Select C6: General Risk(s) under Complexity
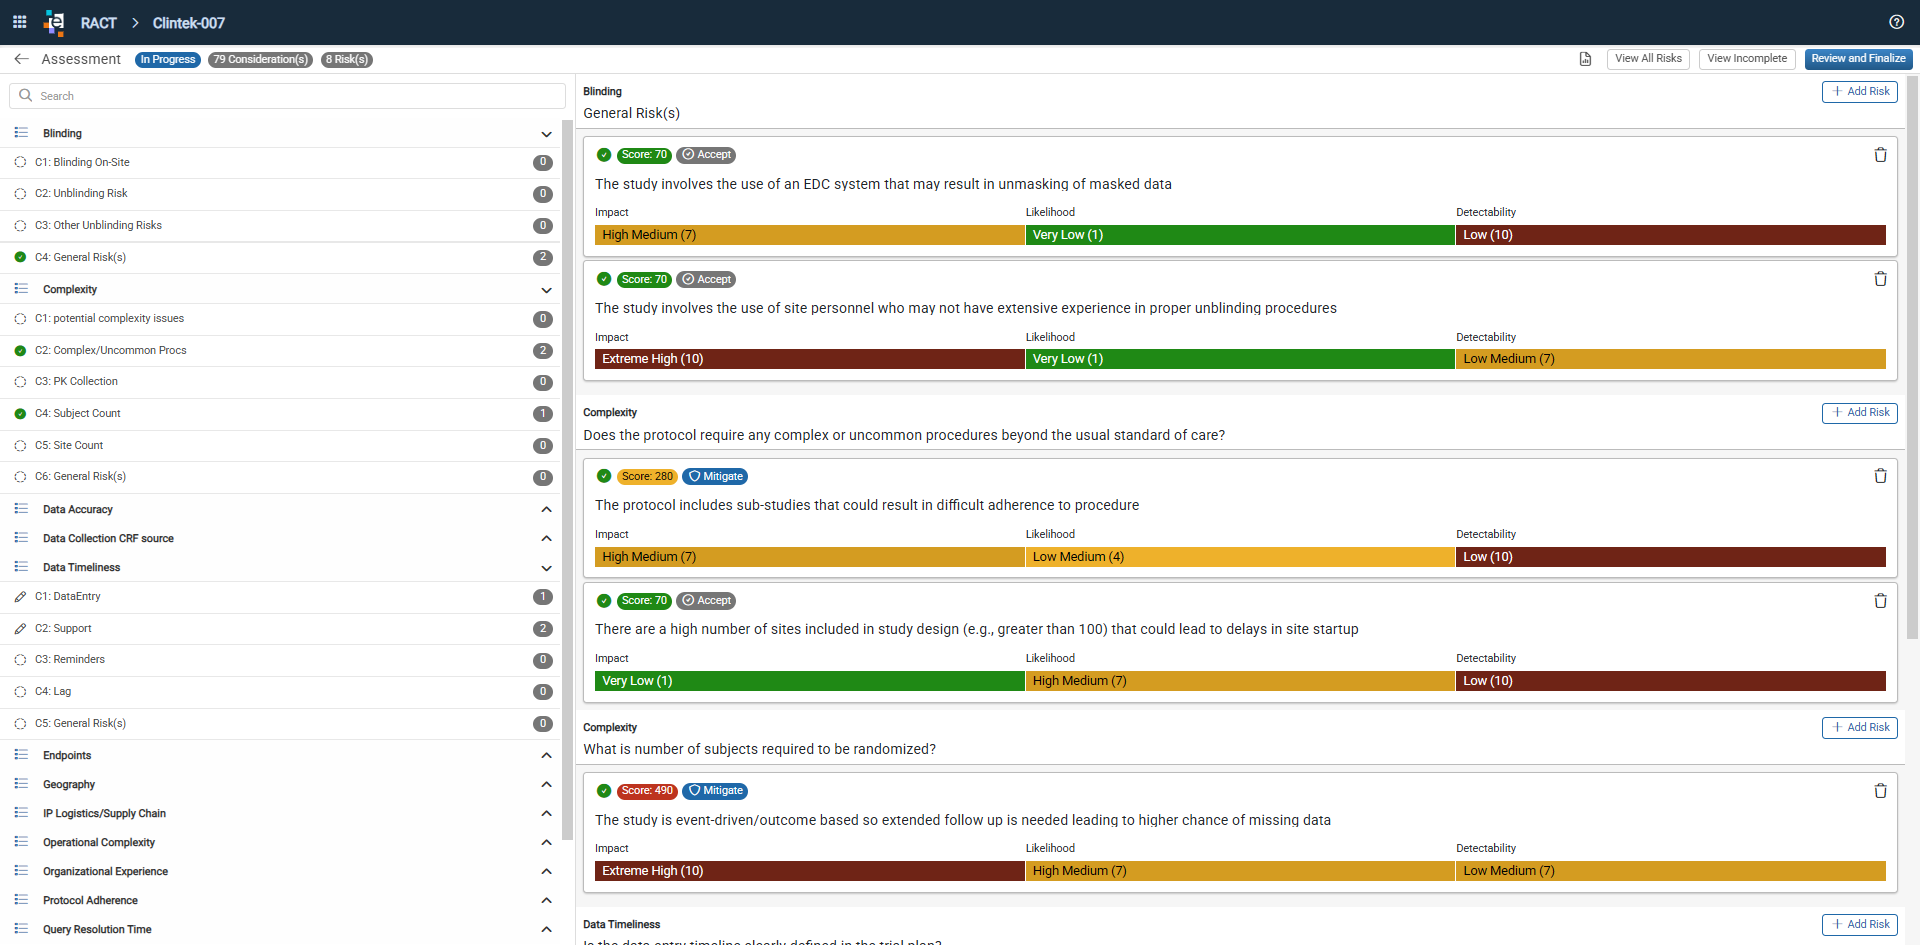Image resolution: width=1920 pixels, height=945 pixels. coord(283,477)
